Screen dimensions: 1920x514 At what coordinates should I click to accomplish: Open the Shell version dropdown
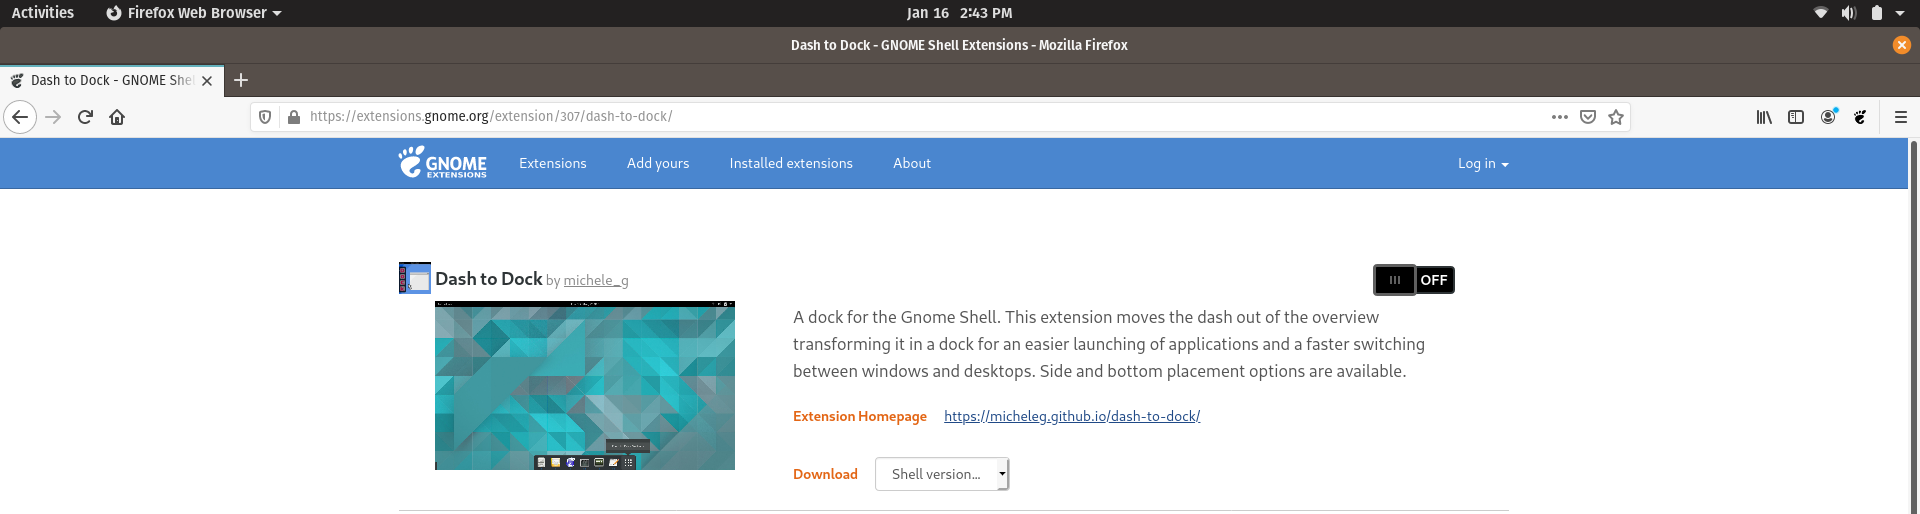(942, 474)
